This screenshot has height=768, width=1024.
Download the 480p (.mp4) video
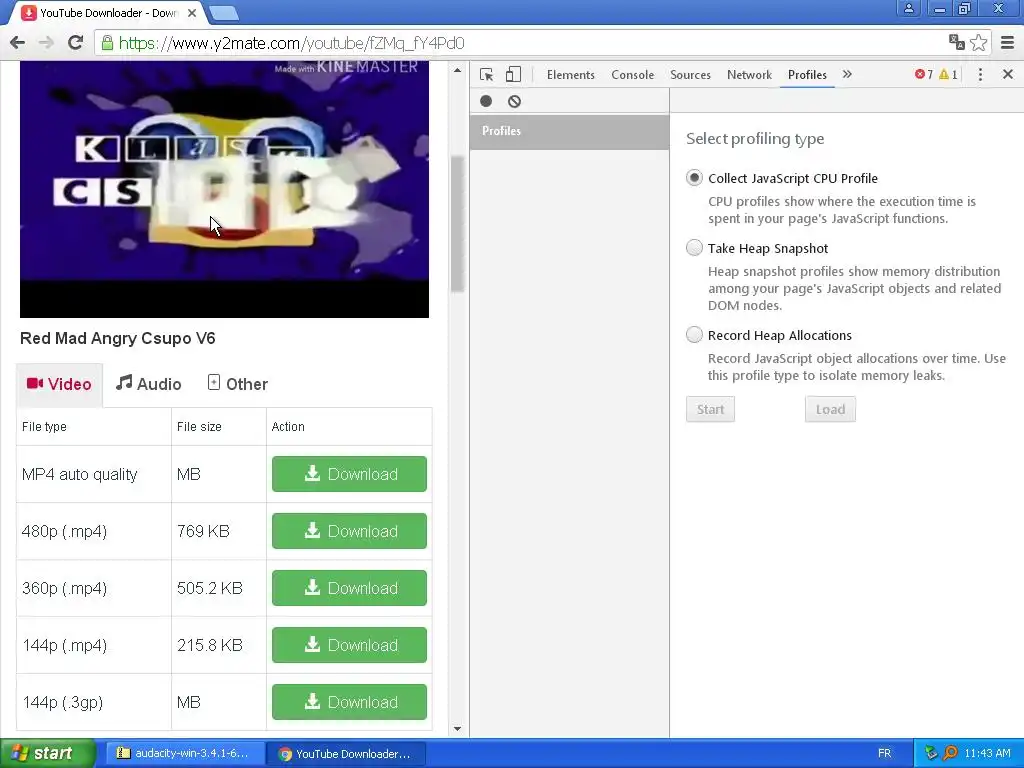point(349,531)
